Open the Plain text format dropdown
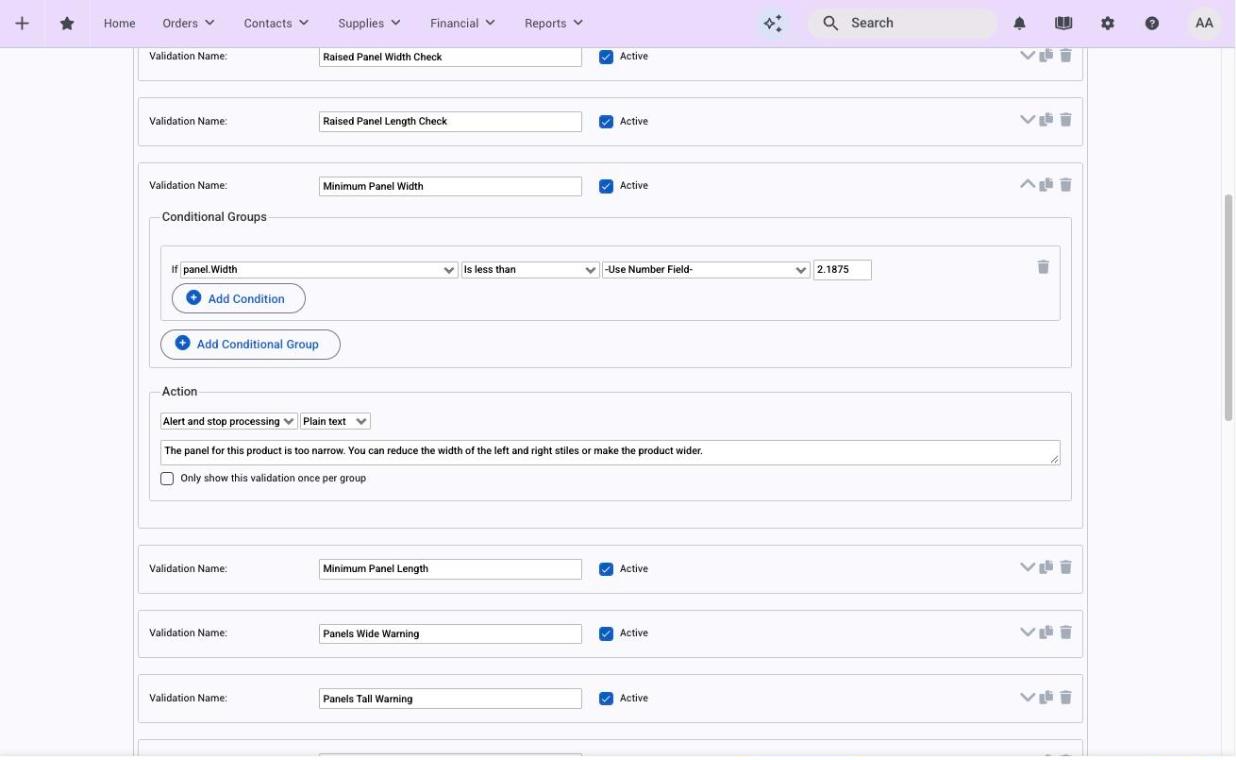This screenshot has height=760, width=1236. point(335,422)
